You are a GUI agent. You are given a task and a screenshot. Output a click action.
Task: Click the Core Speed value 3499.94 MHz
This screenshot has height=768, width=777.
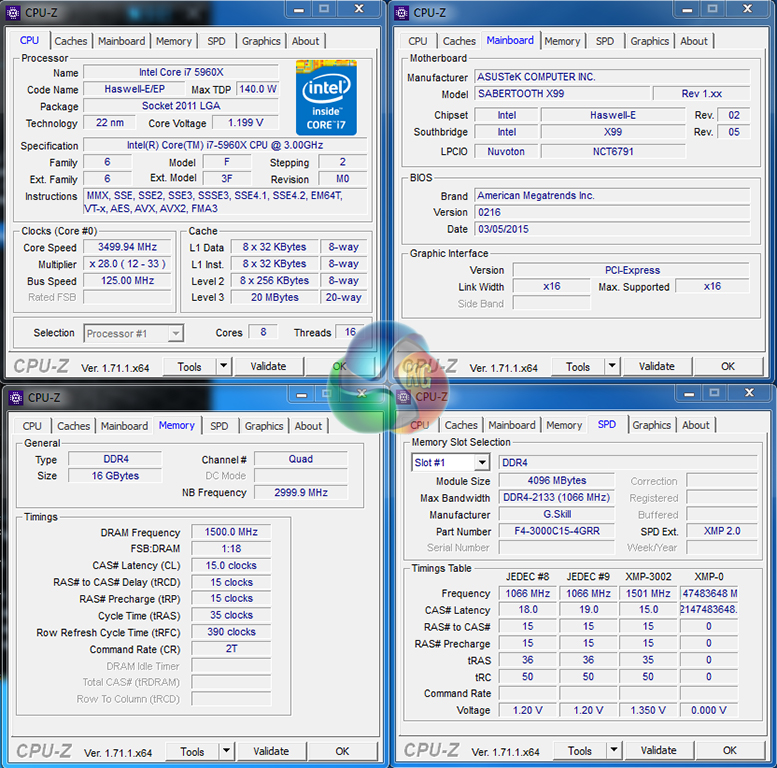coord(127,247)
